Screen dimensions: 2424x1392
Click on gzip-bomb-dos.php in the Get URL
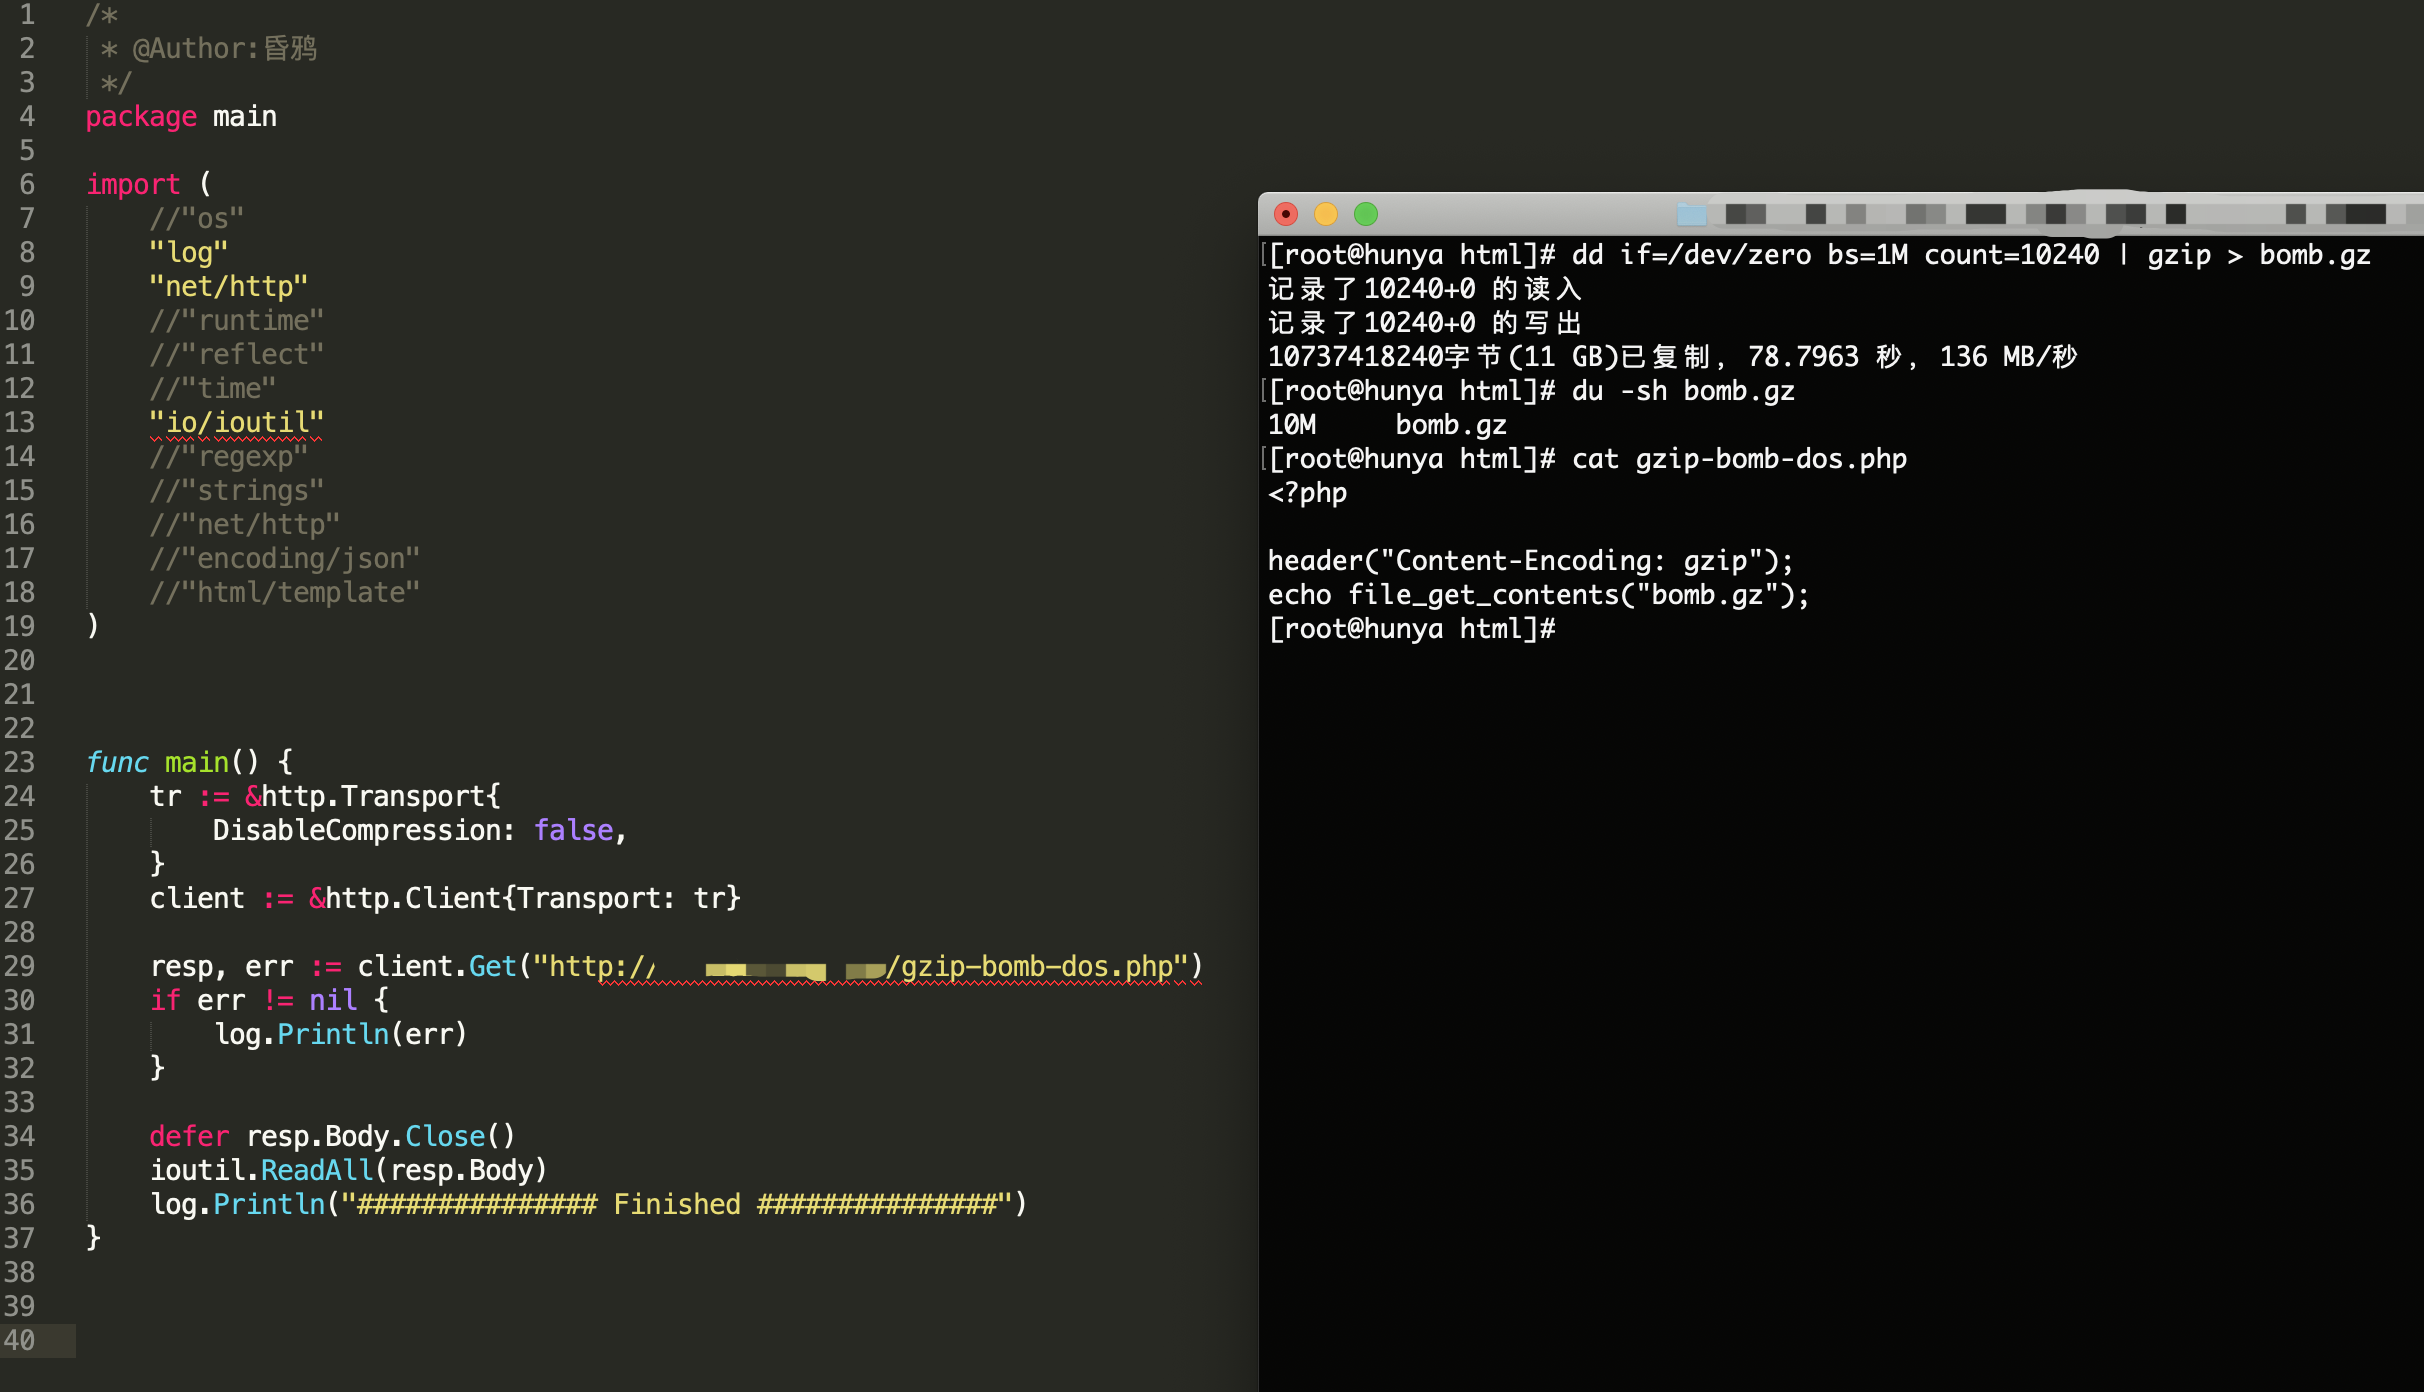(1036, 966)
